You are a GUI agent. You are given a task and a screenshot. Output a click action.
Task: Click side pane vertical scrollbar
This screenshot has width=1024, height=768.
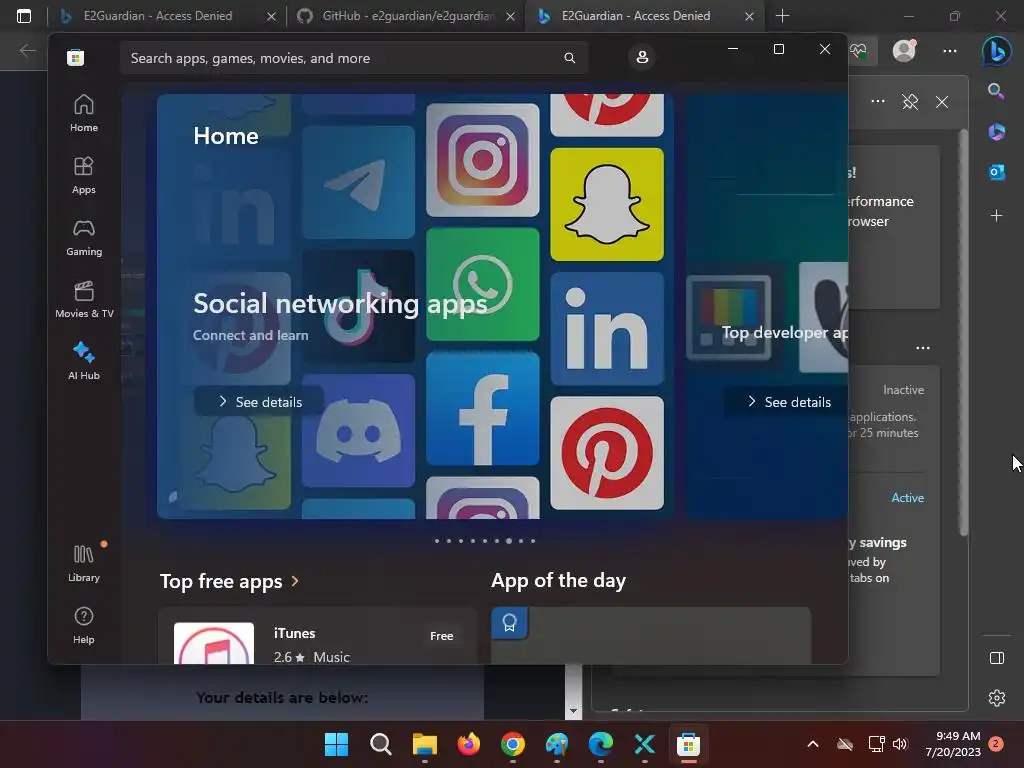tap(963, 333)
